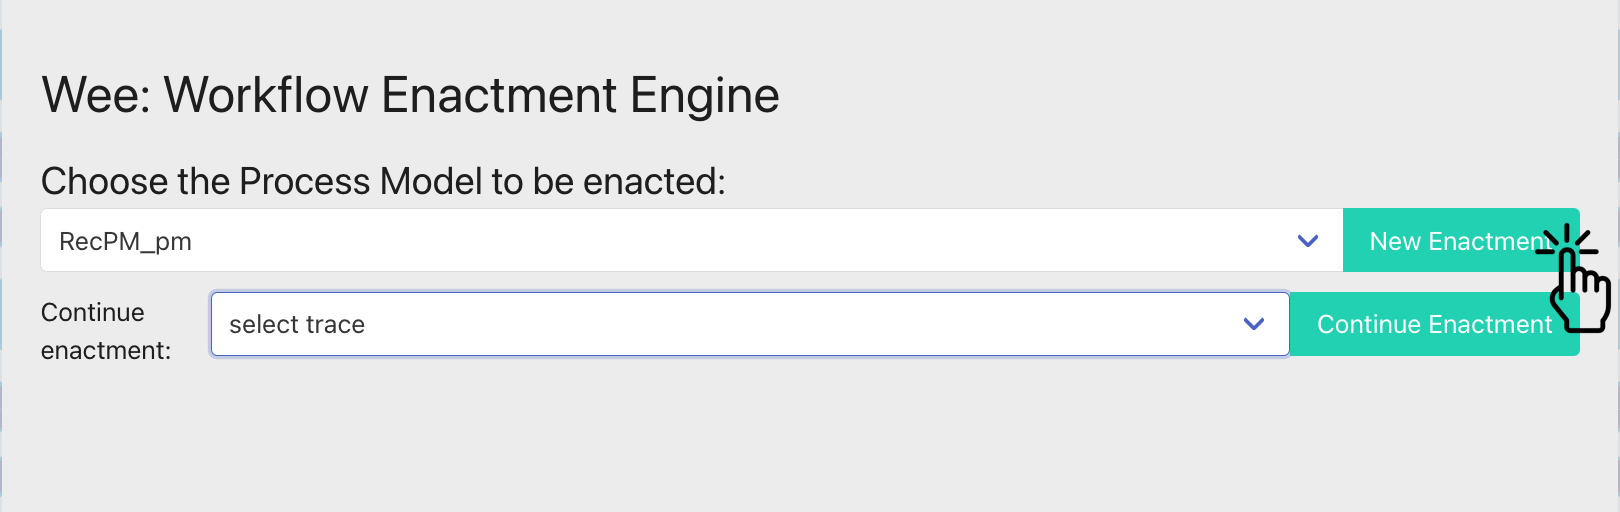The image size is (1620, 512).
Task: Click the word 'Engine' in the page title
Action: (x=704, y=97)
